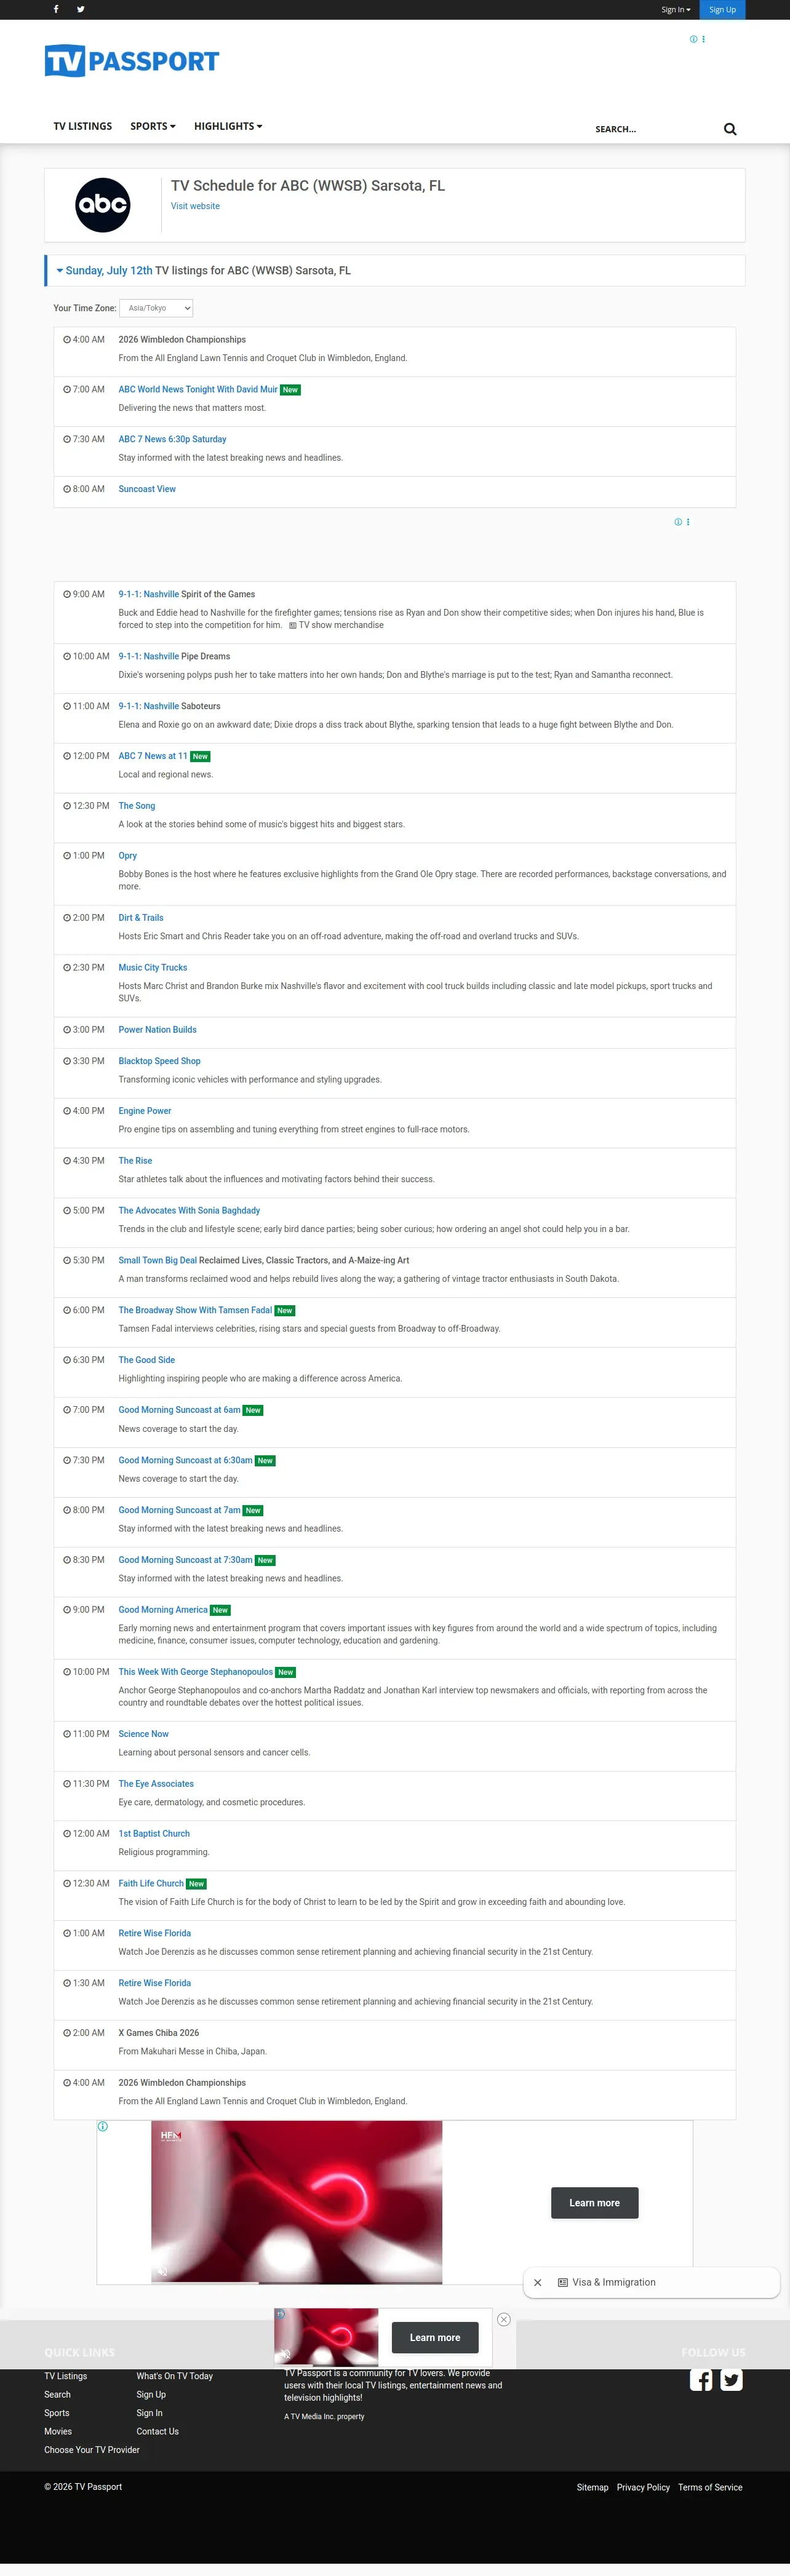Open Contact Us footer link
Image resolution: width=790 pixels, height=2576 pixels.
[158, 2431]
